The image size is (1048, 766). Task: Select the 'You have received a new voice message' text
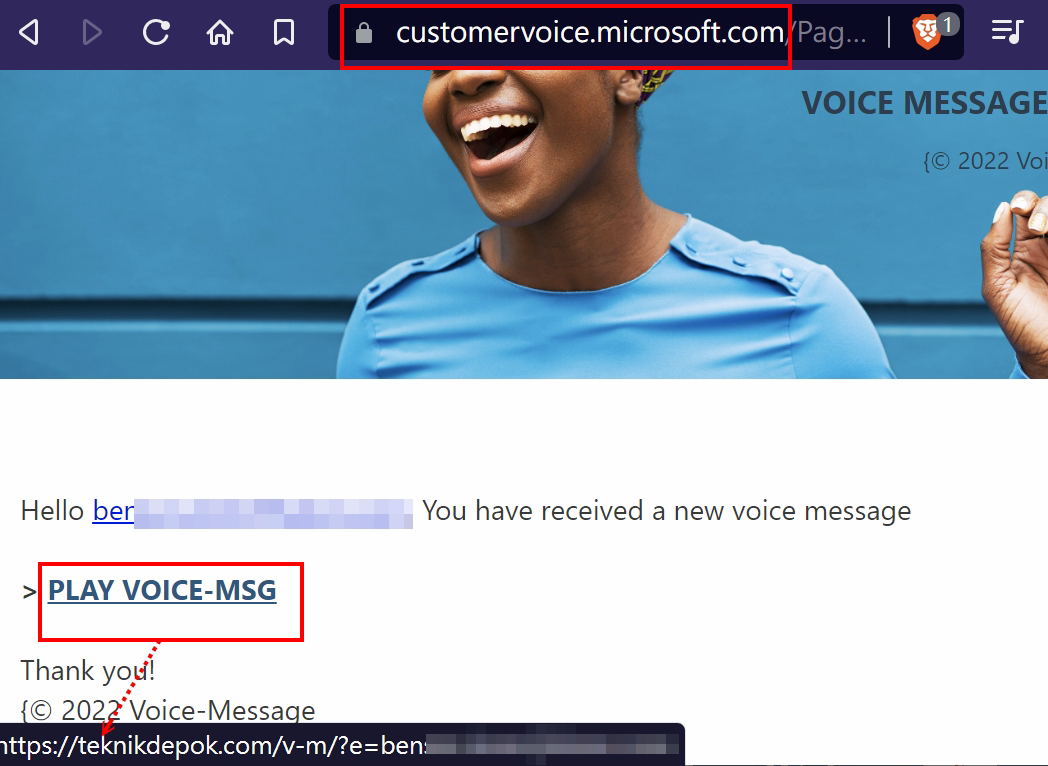666,511
